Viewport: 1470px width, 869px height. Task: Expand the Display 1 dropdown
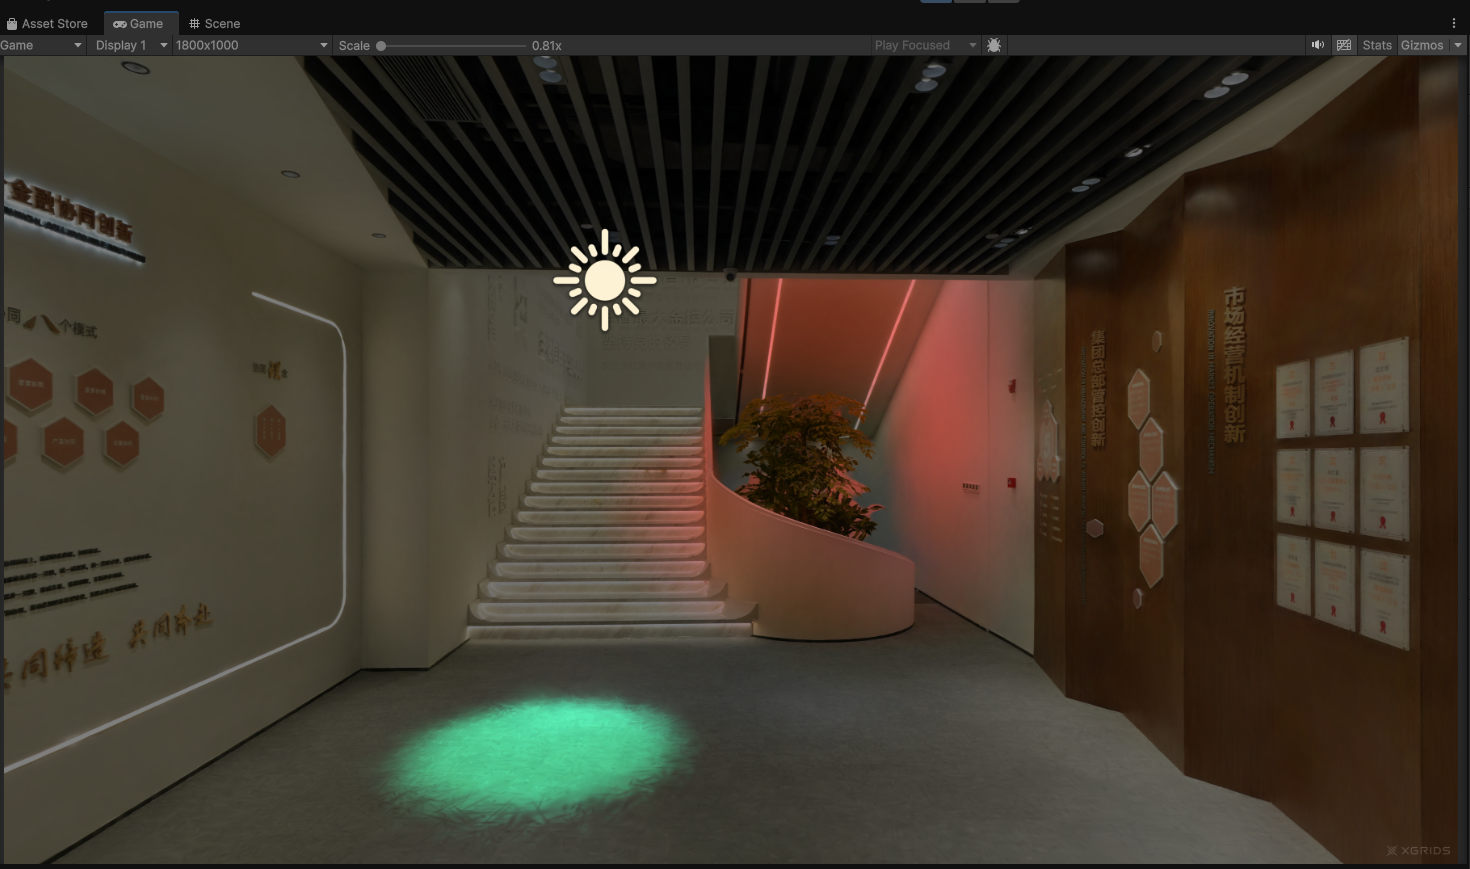pyautogui.click(x=131, y=45)
